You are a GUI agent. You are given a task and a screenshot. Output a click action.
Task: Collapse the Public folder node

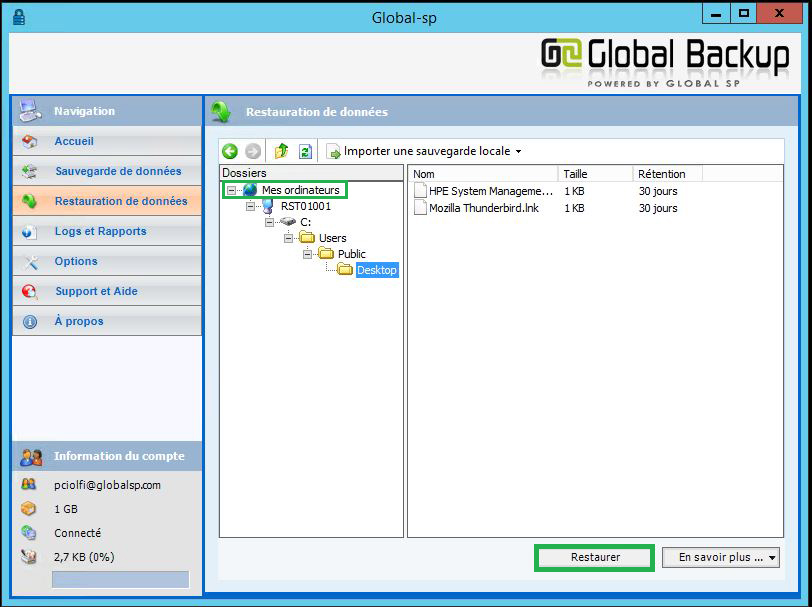(x=308, y=254)
